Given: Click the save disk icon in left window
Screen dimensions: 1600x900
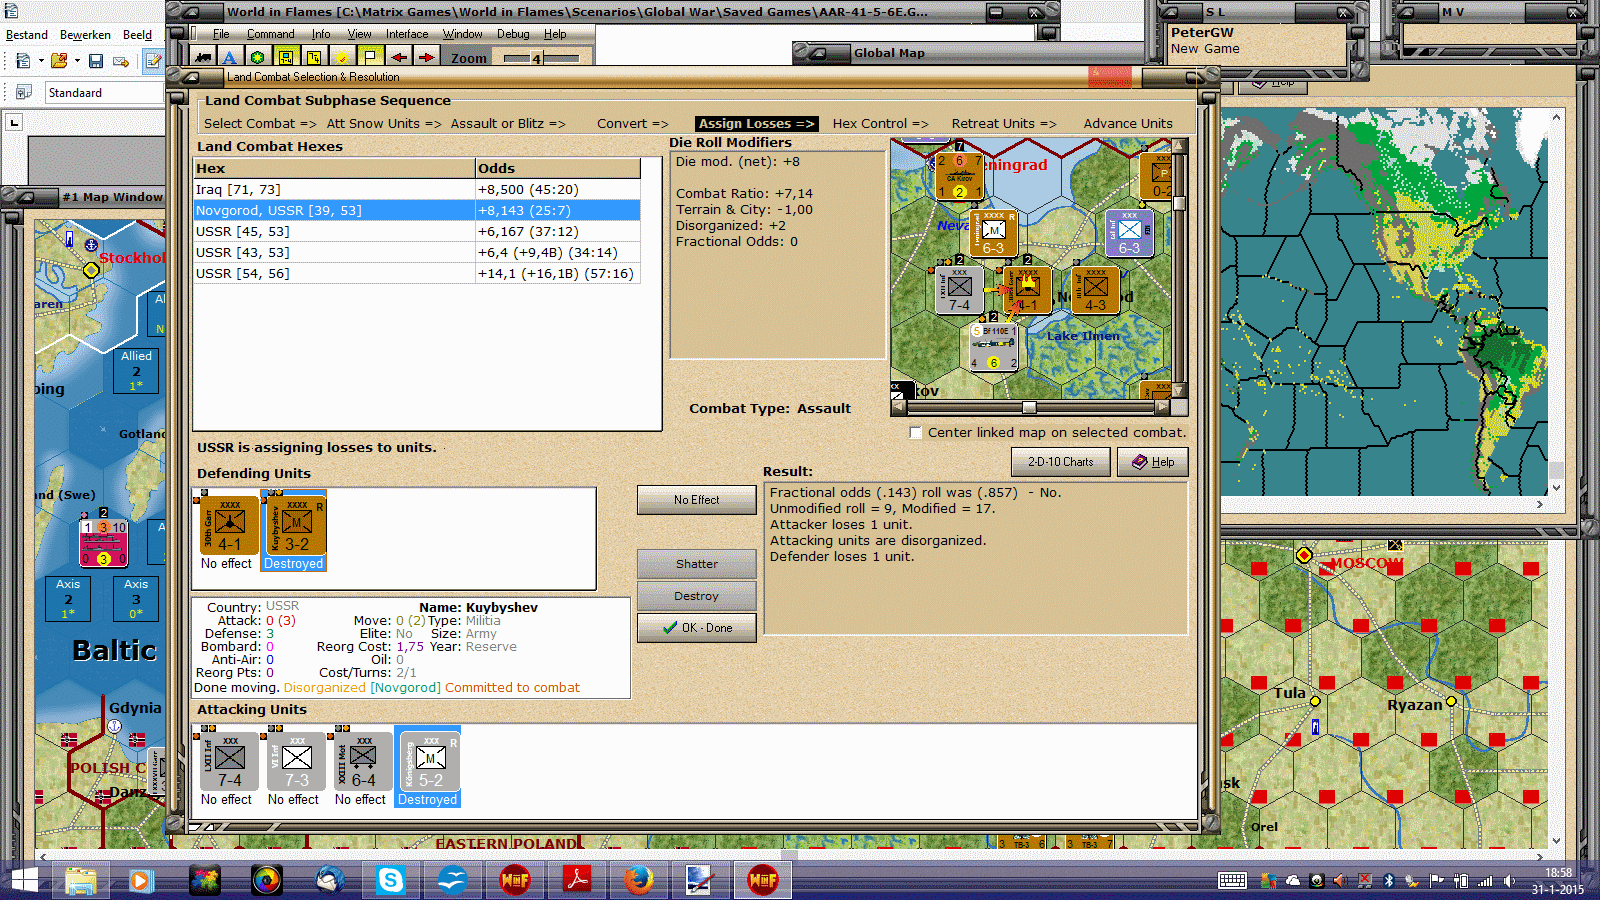Looking at the screenshot, I should tap(96, 61).
